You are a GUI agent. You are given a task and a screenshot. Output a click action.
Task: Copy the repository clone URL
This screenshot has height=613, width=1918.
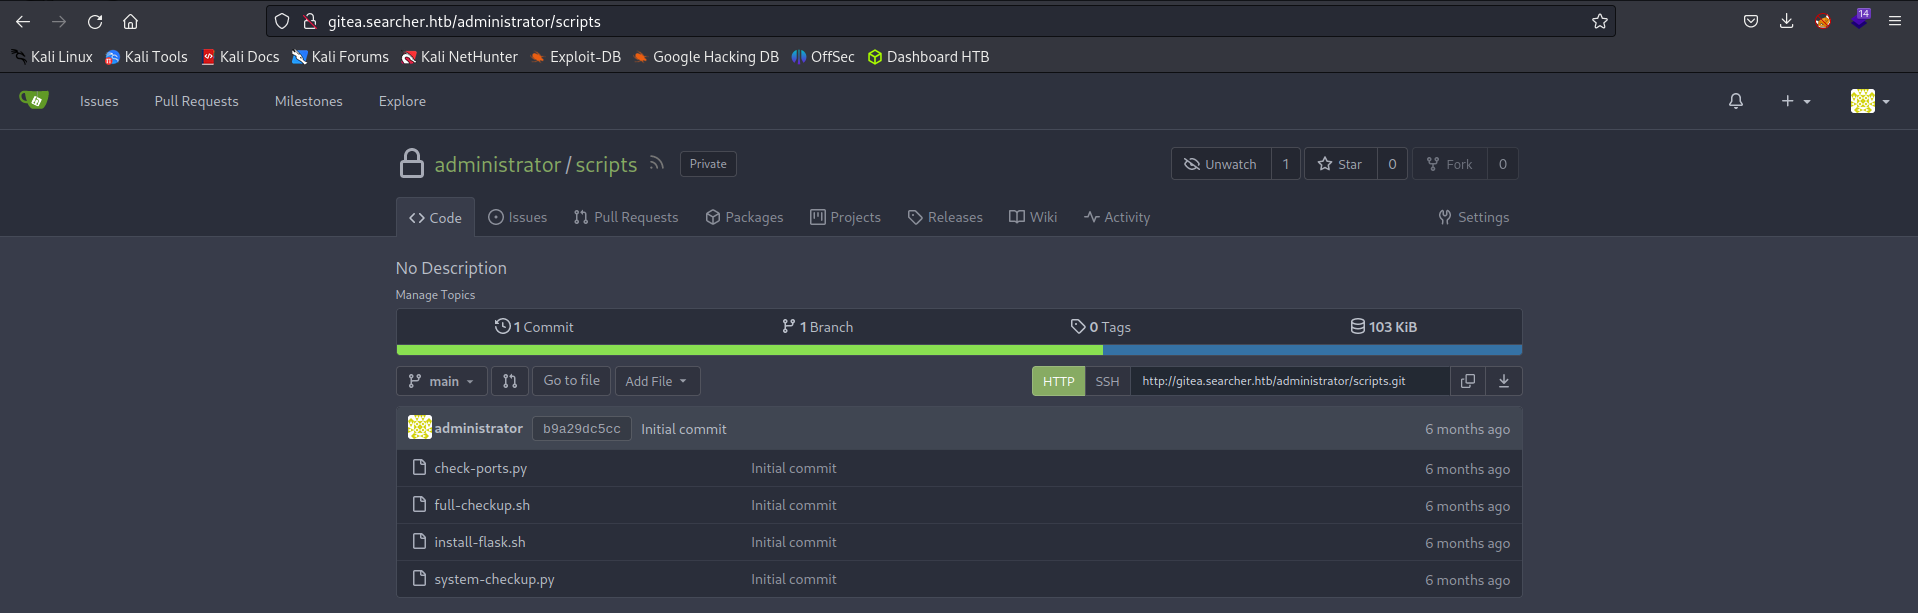[x=1467, y=381]
